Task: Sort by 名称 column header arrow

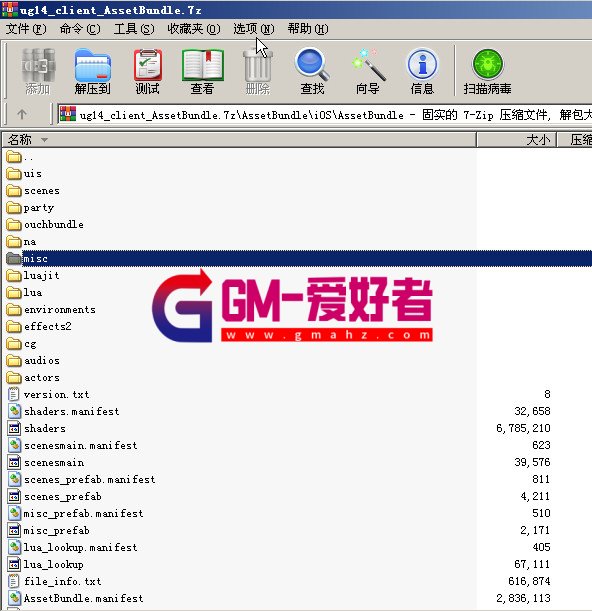Action: click(x=44, y=140)
